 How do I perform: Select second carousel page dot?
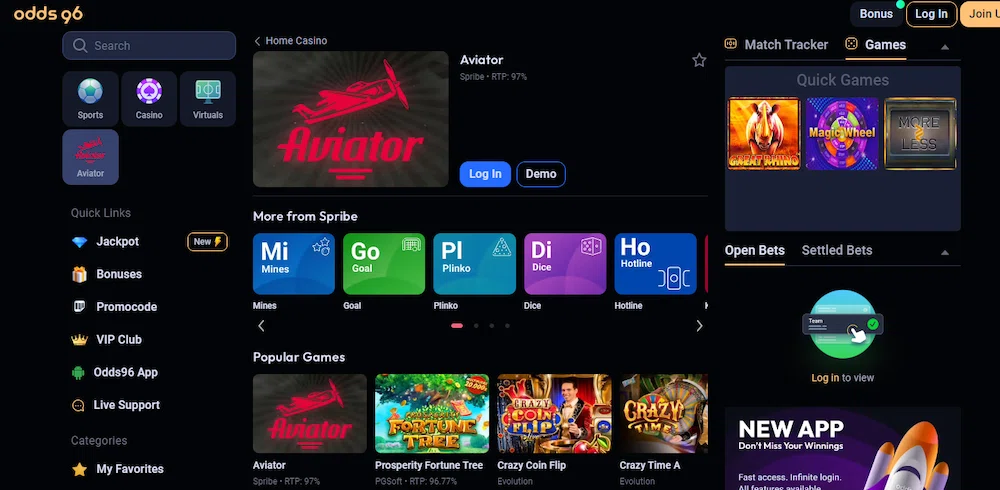[x=476, y=326]
